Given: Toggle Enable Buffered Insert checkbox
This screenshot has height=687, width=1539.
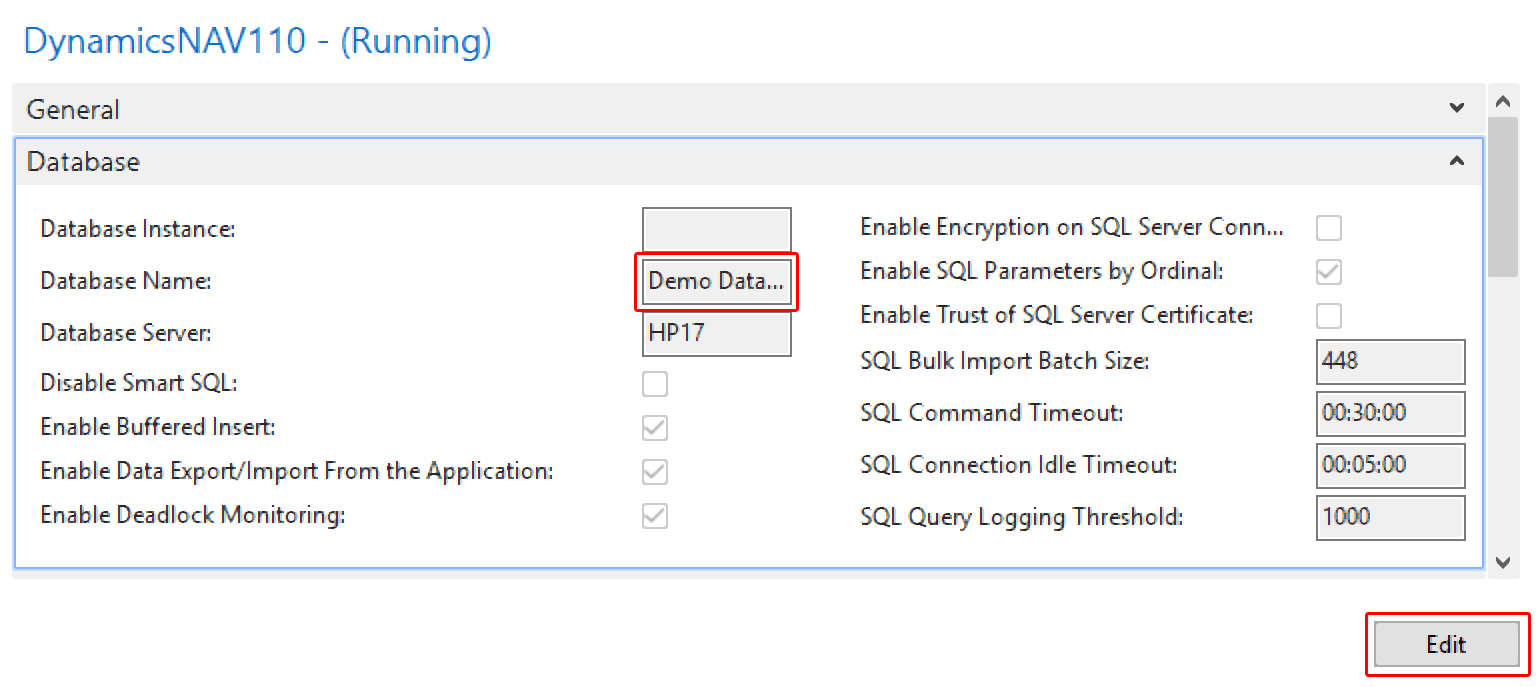Looking at the screenshot, I should pos(655,428).
